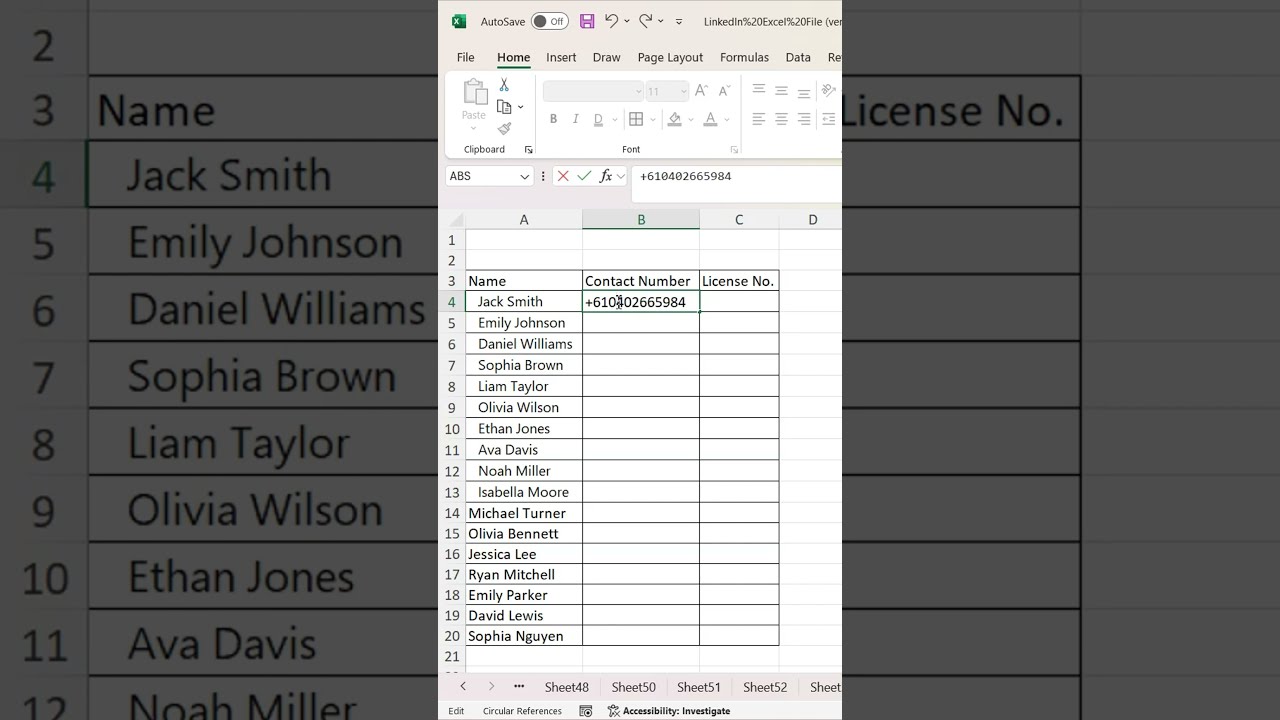1280x720 pixels.
Task: Click Accessibility: Investigate in status bar
Action: (676, 711)
